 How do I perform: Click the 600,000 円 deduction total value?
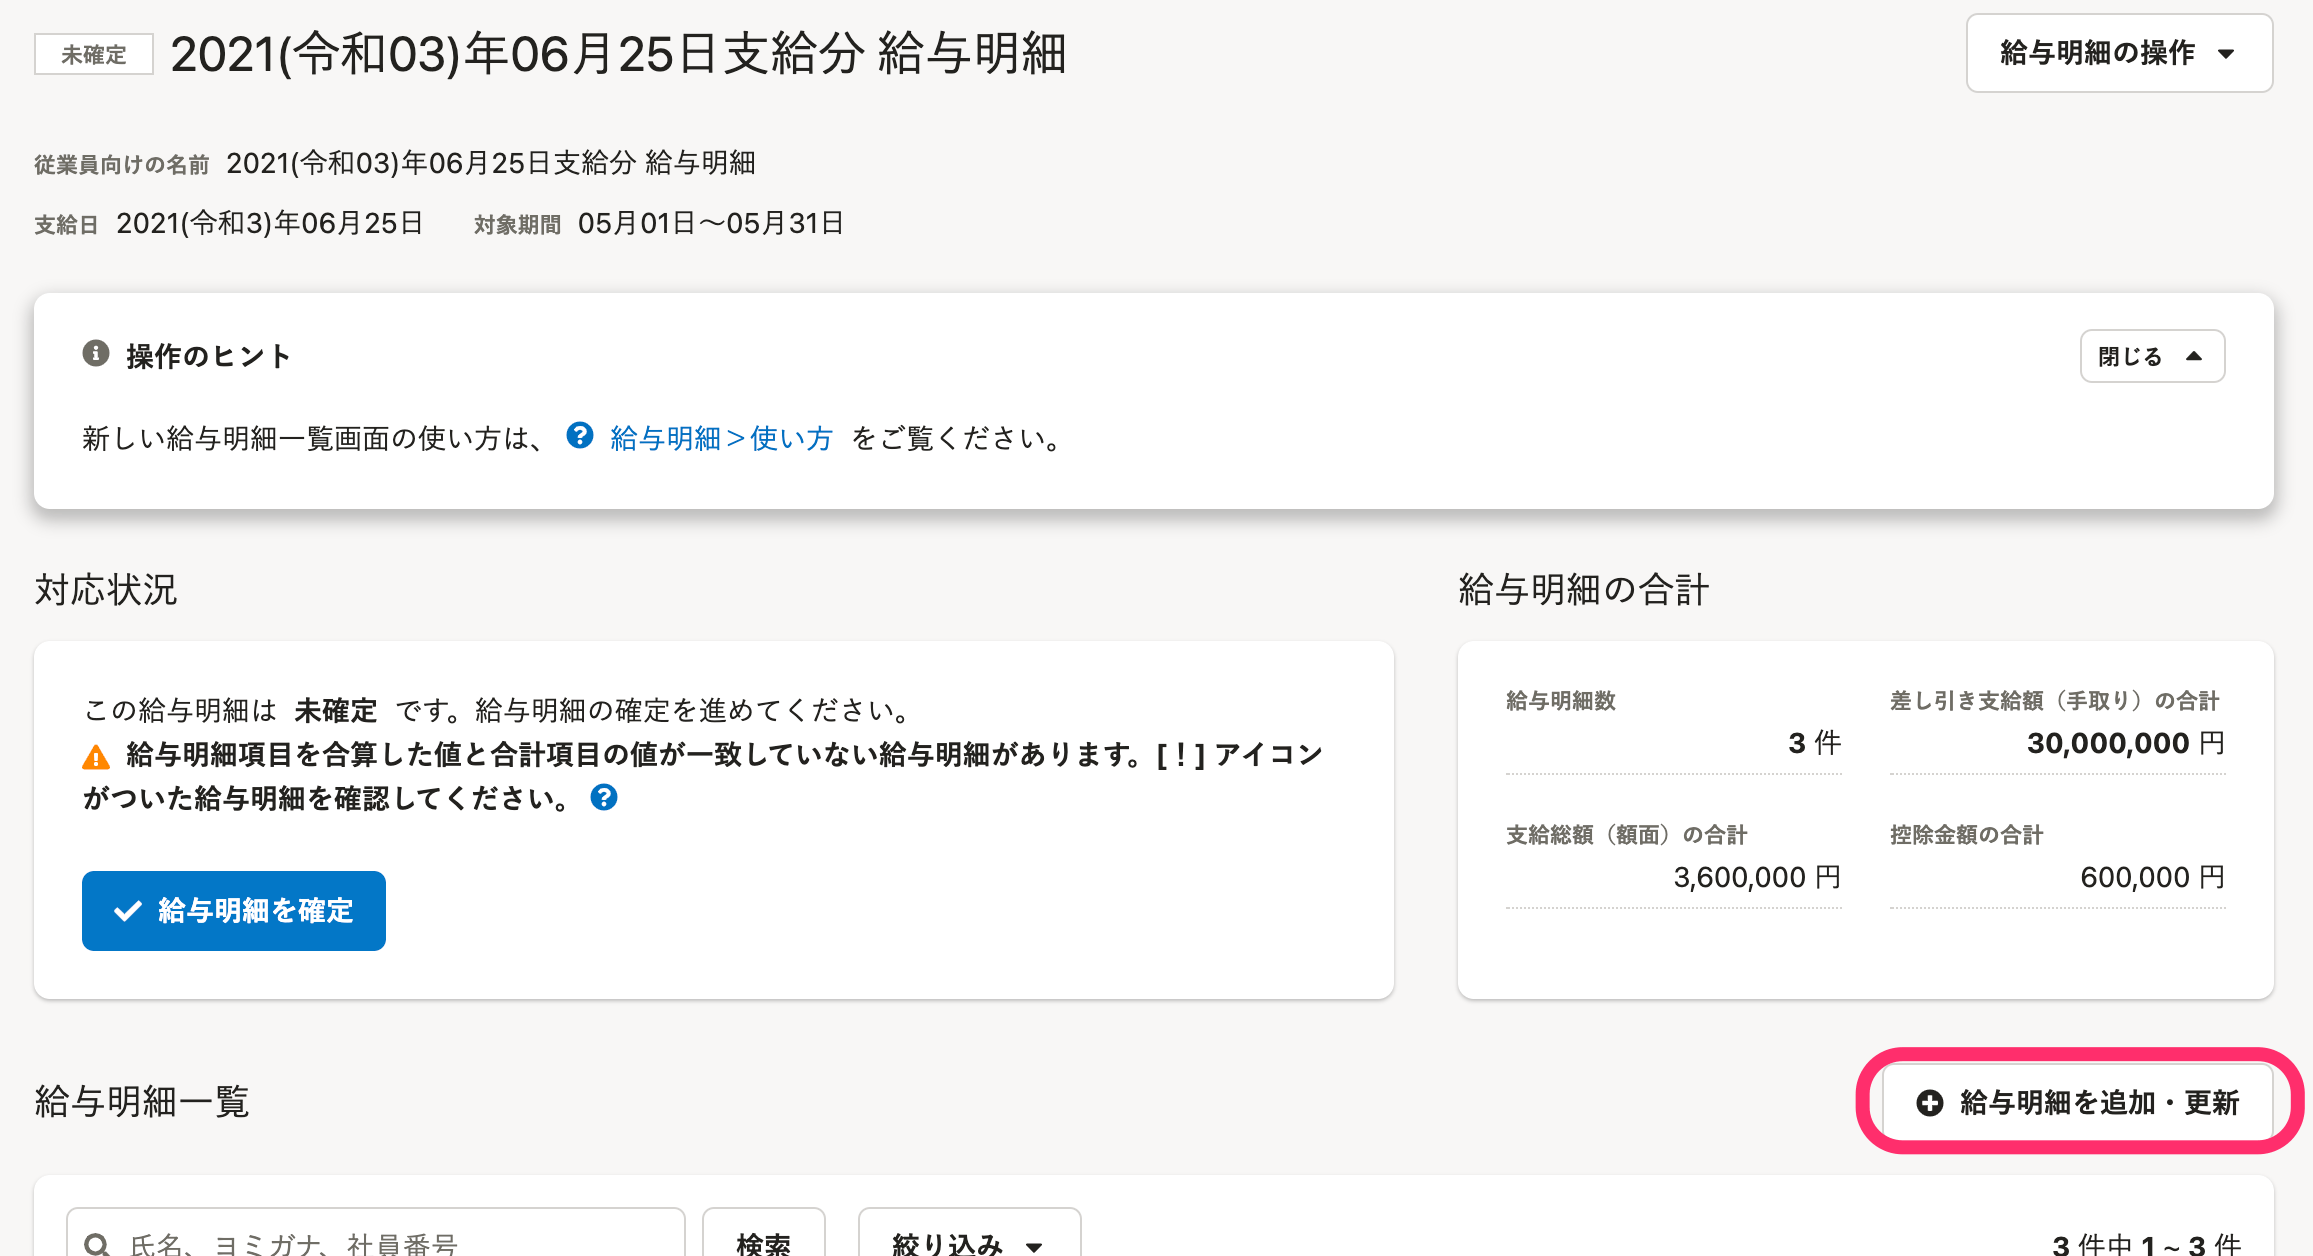click(2153, 877)
